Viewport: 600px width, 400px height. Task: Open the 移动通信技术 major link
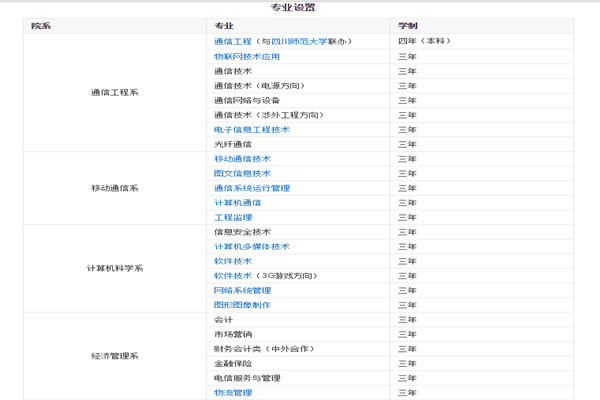[242, 159]
